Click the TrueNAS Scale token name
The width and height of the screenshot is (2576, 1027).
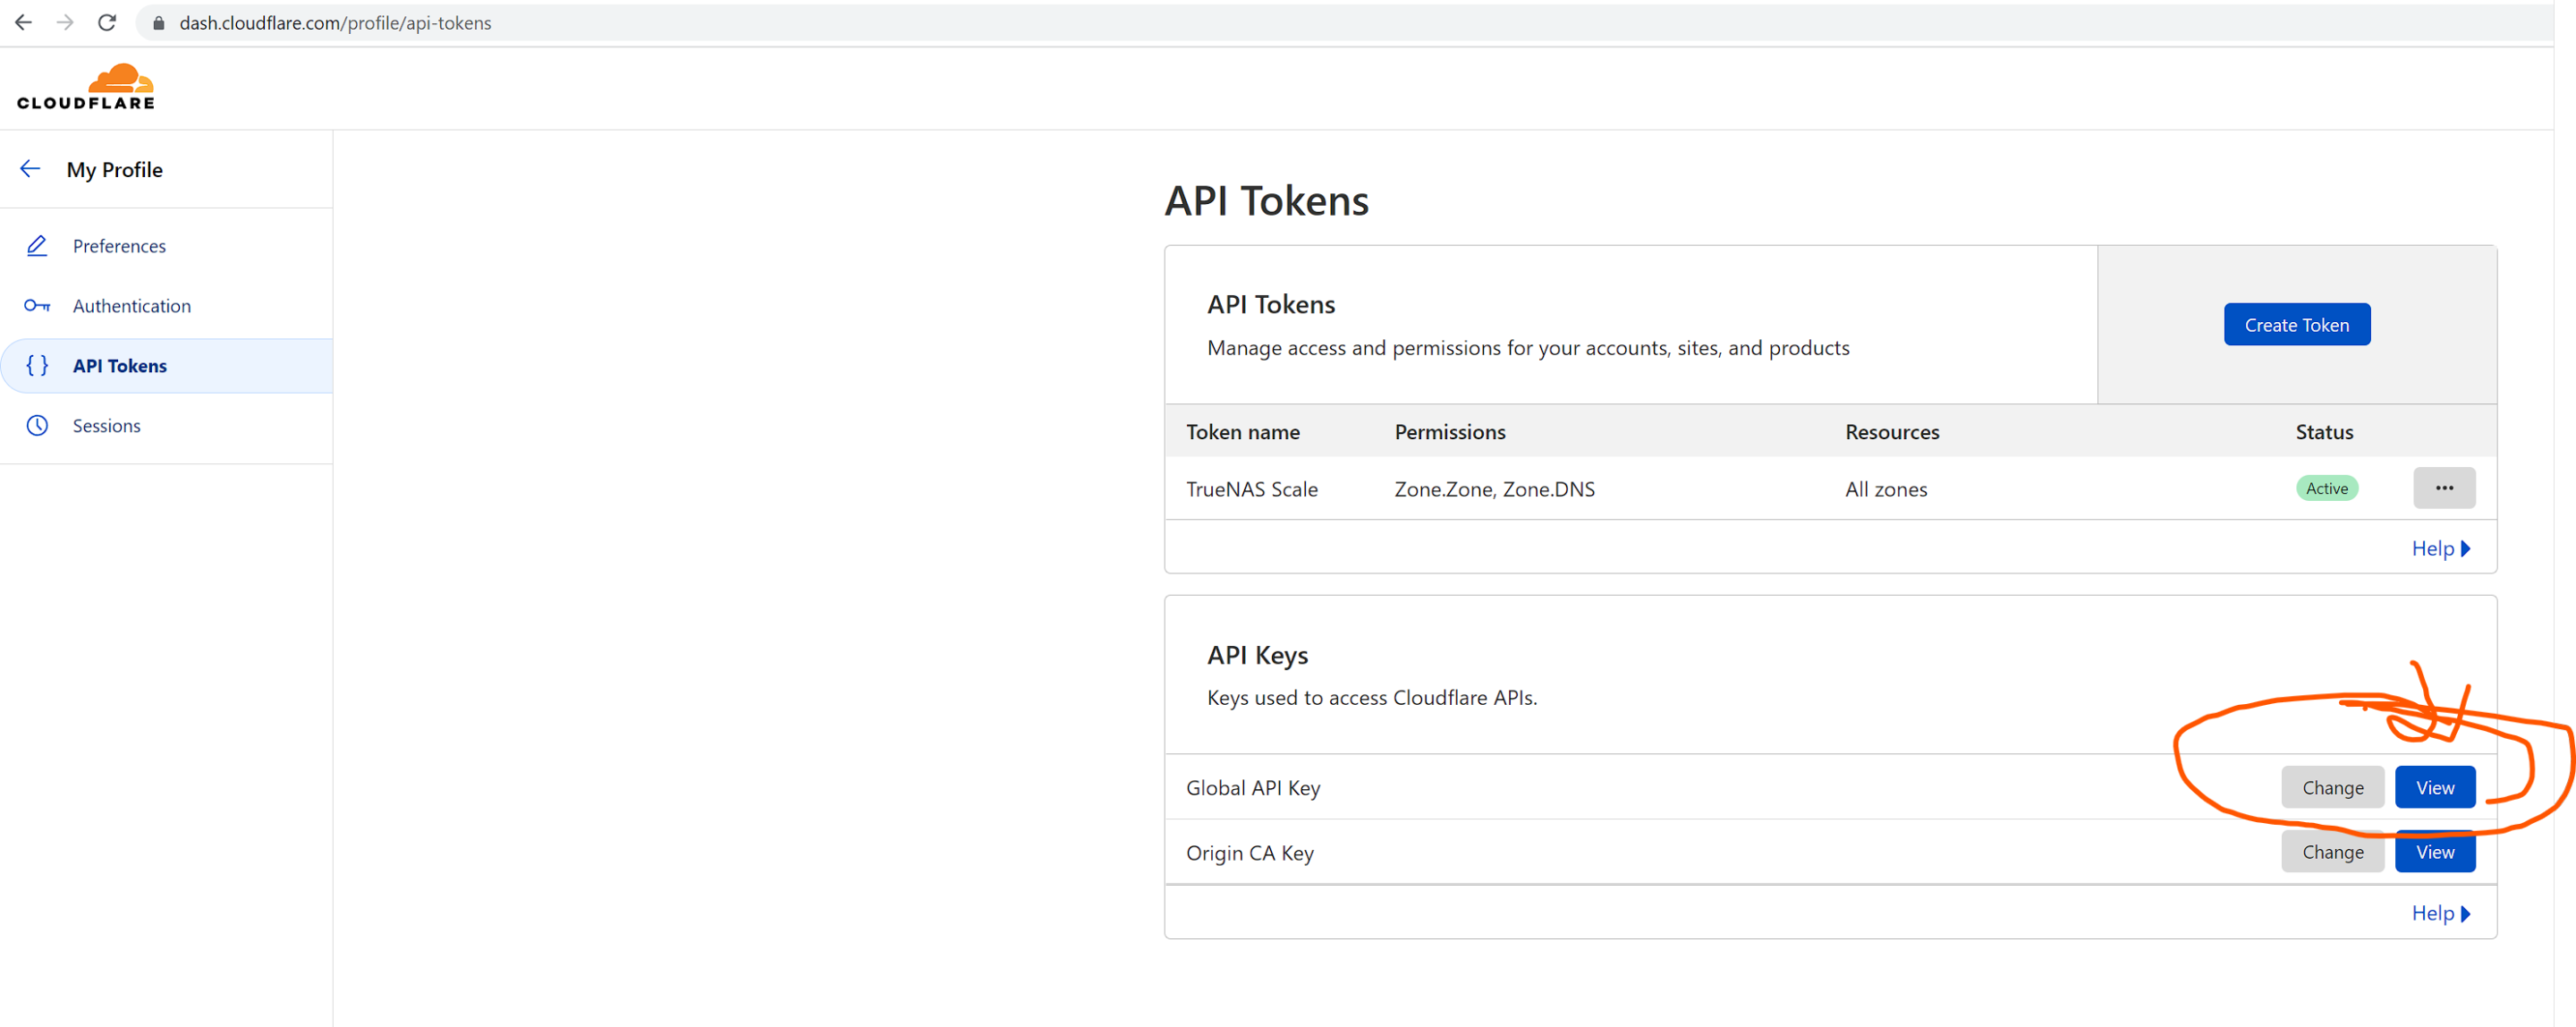click(1252, 490)
